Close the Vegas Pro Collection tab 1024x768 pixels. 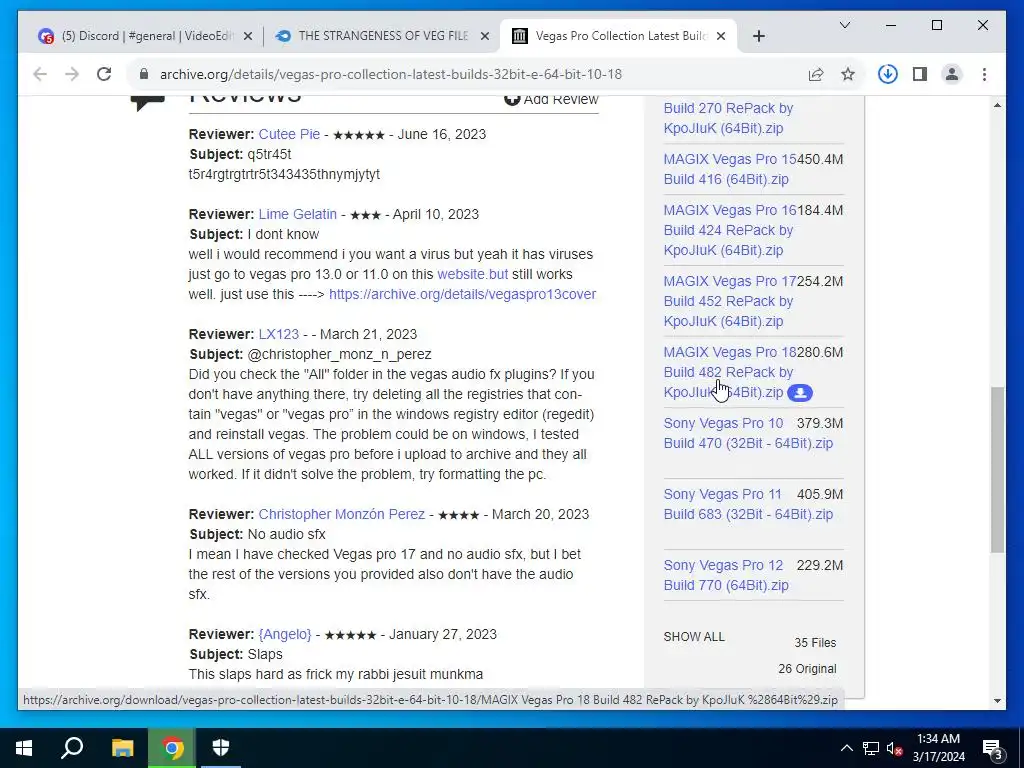[721, 36]
